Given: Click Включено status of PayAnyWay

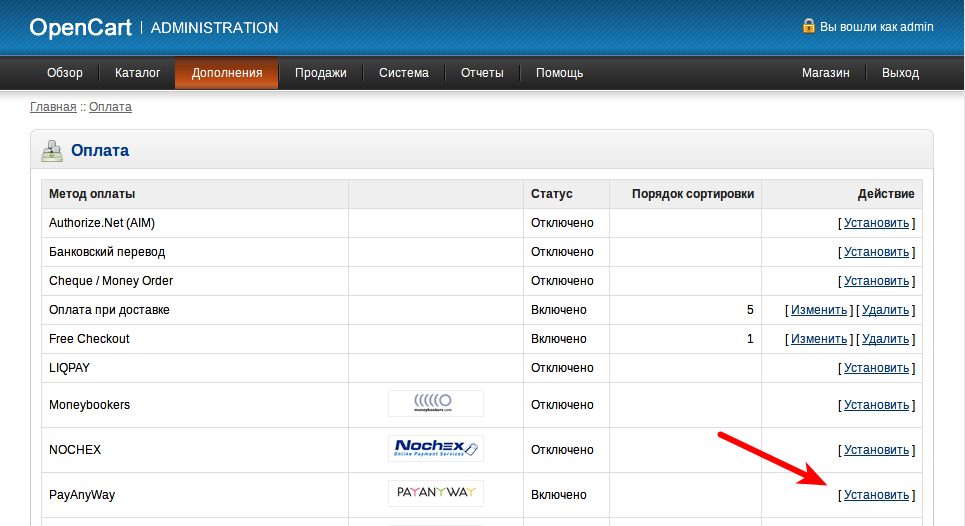Looking at the screenshot, I should click(x=559, y=495).
